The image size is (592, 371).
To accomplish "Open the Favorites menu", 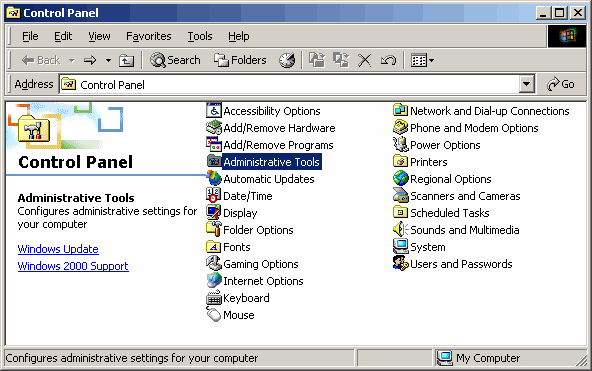I will click(x=148, y=36).
